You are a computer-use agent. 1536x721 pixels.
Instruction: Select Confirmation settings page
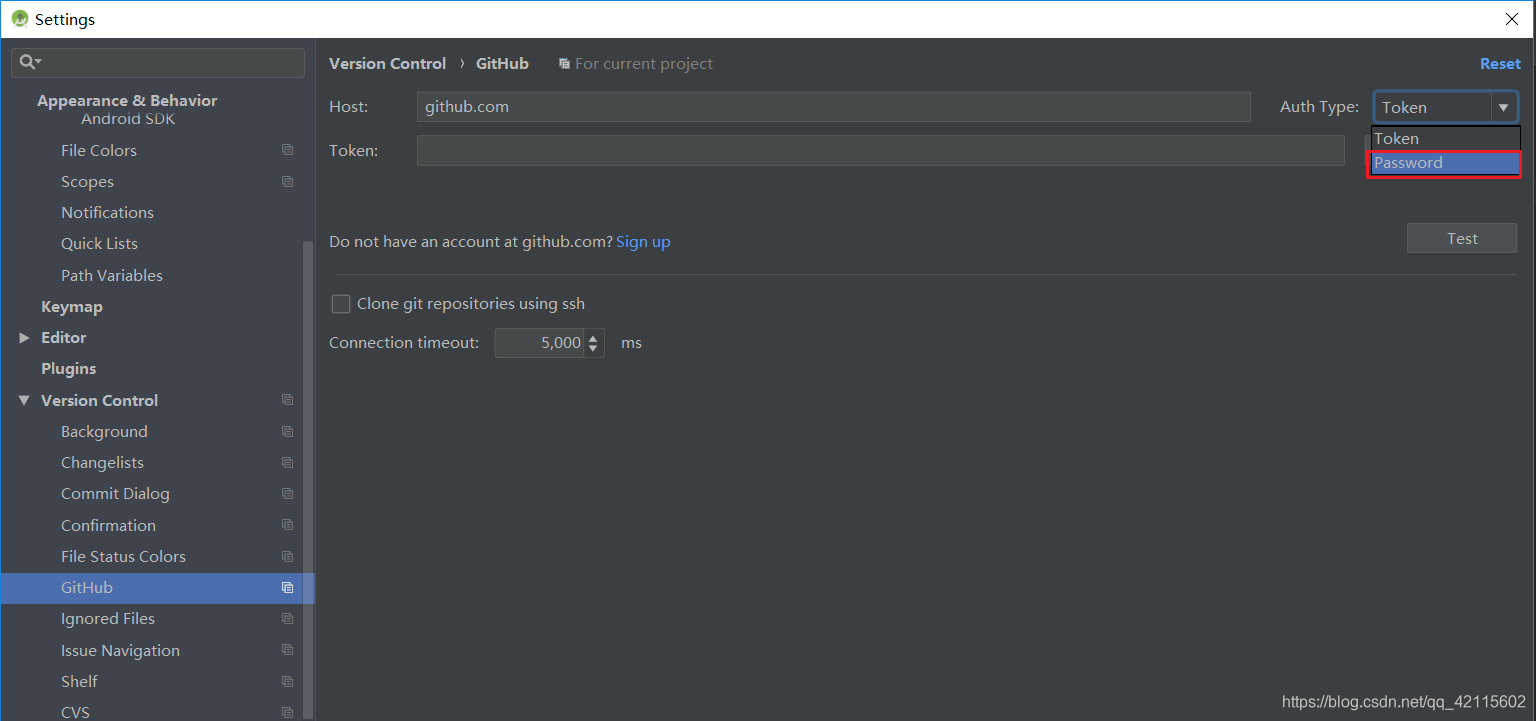click(108, 526)
